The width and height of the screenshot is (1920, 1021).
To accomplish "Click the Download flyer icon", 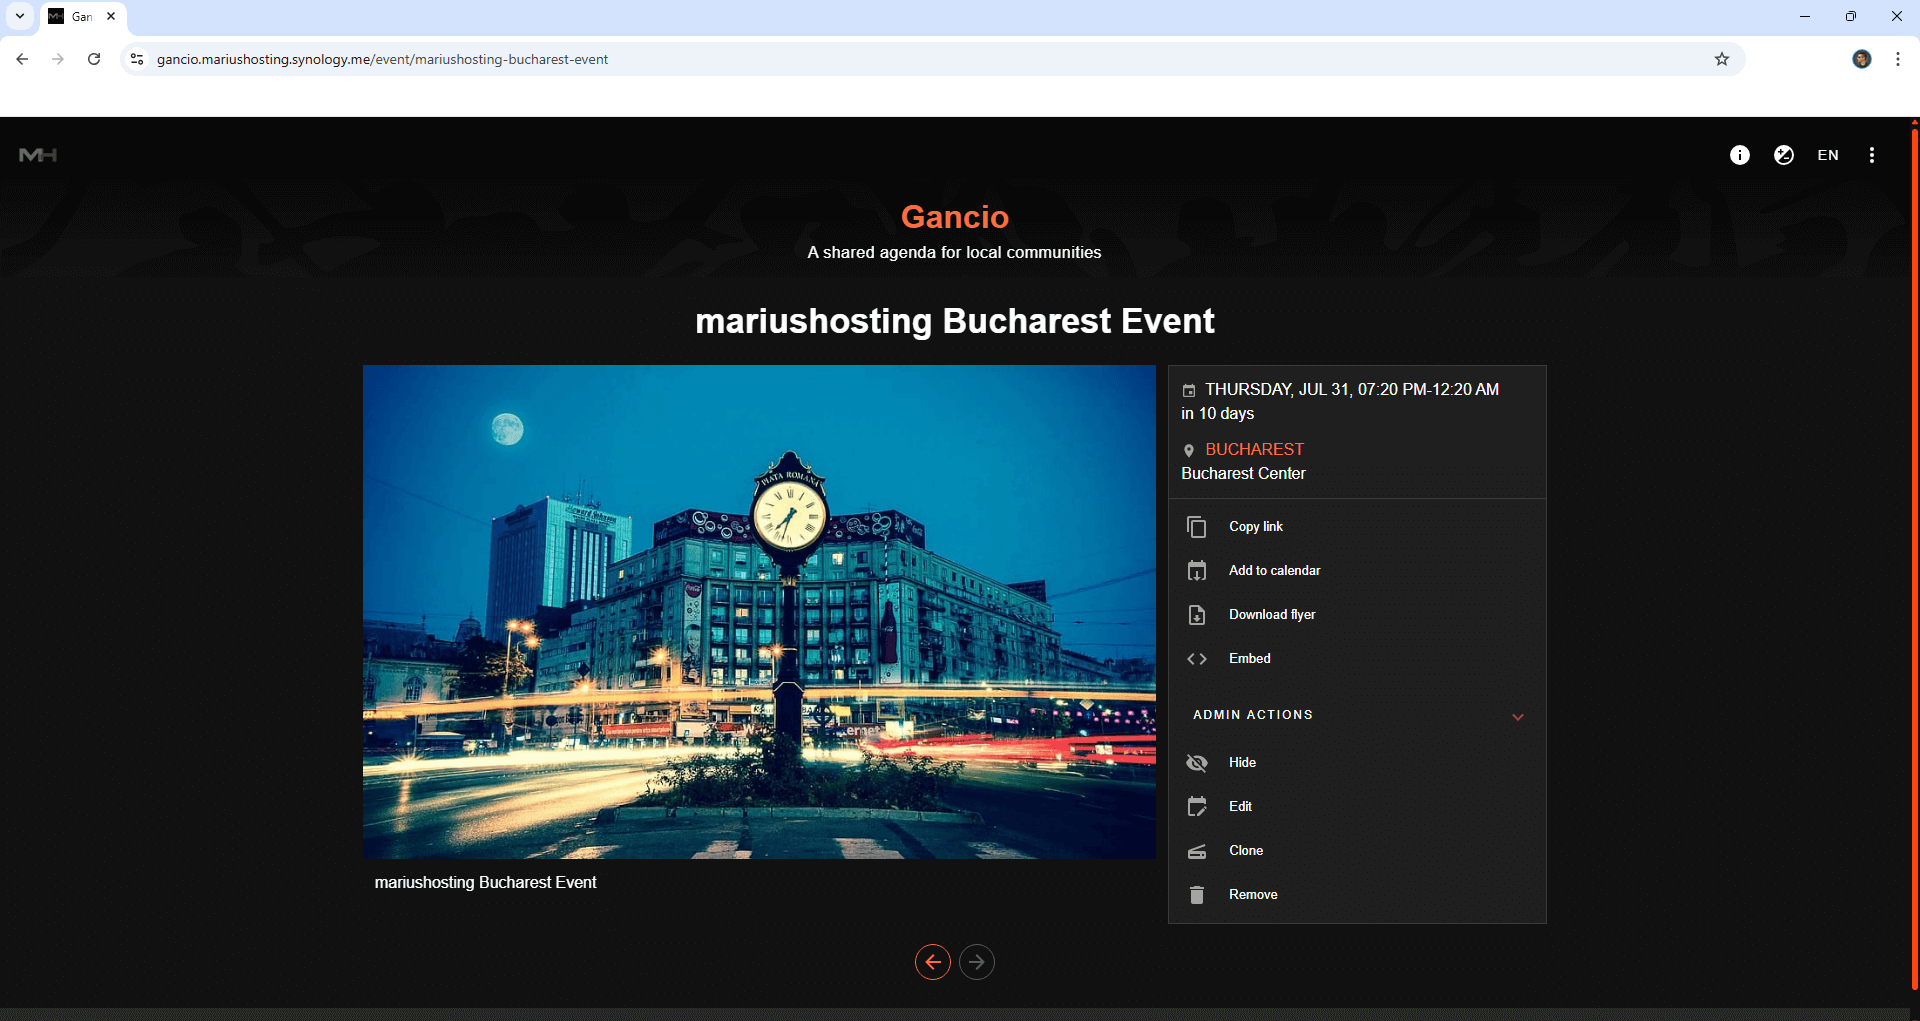I will point(1196,615).
